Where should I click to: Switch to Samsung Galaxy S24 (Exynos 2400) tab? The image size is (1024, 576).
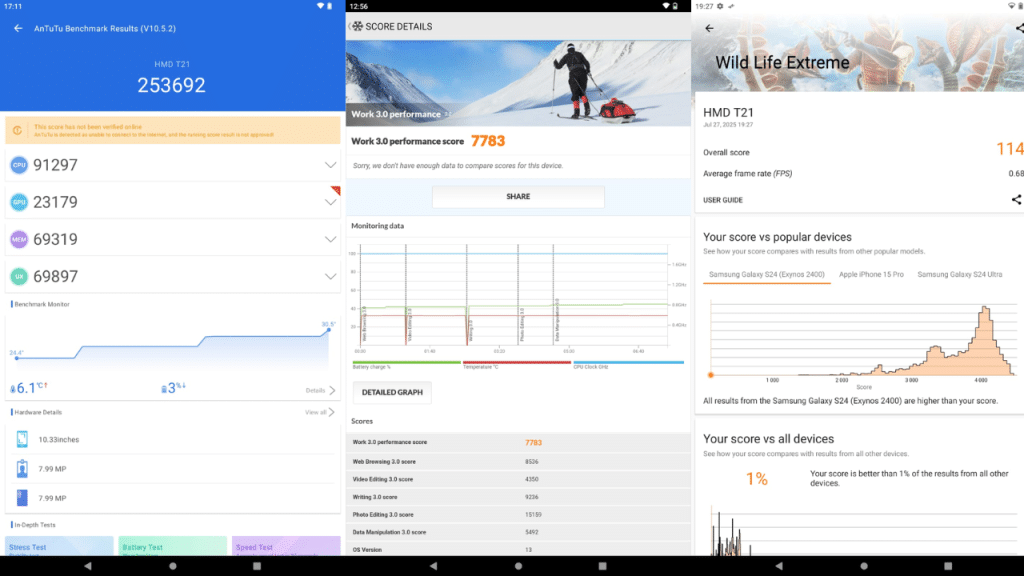click(767, 275)
